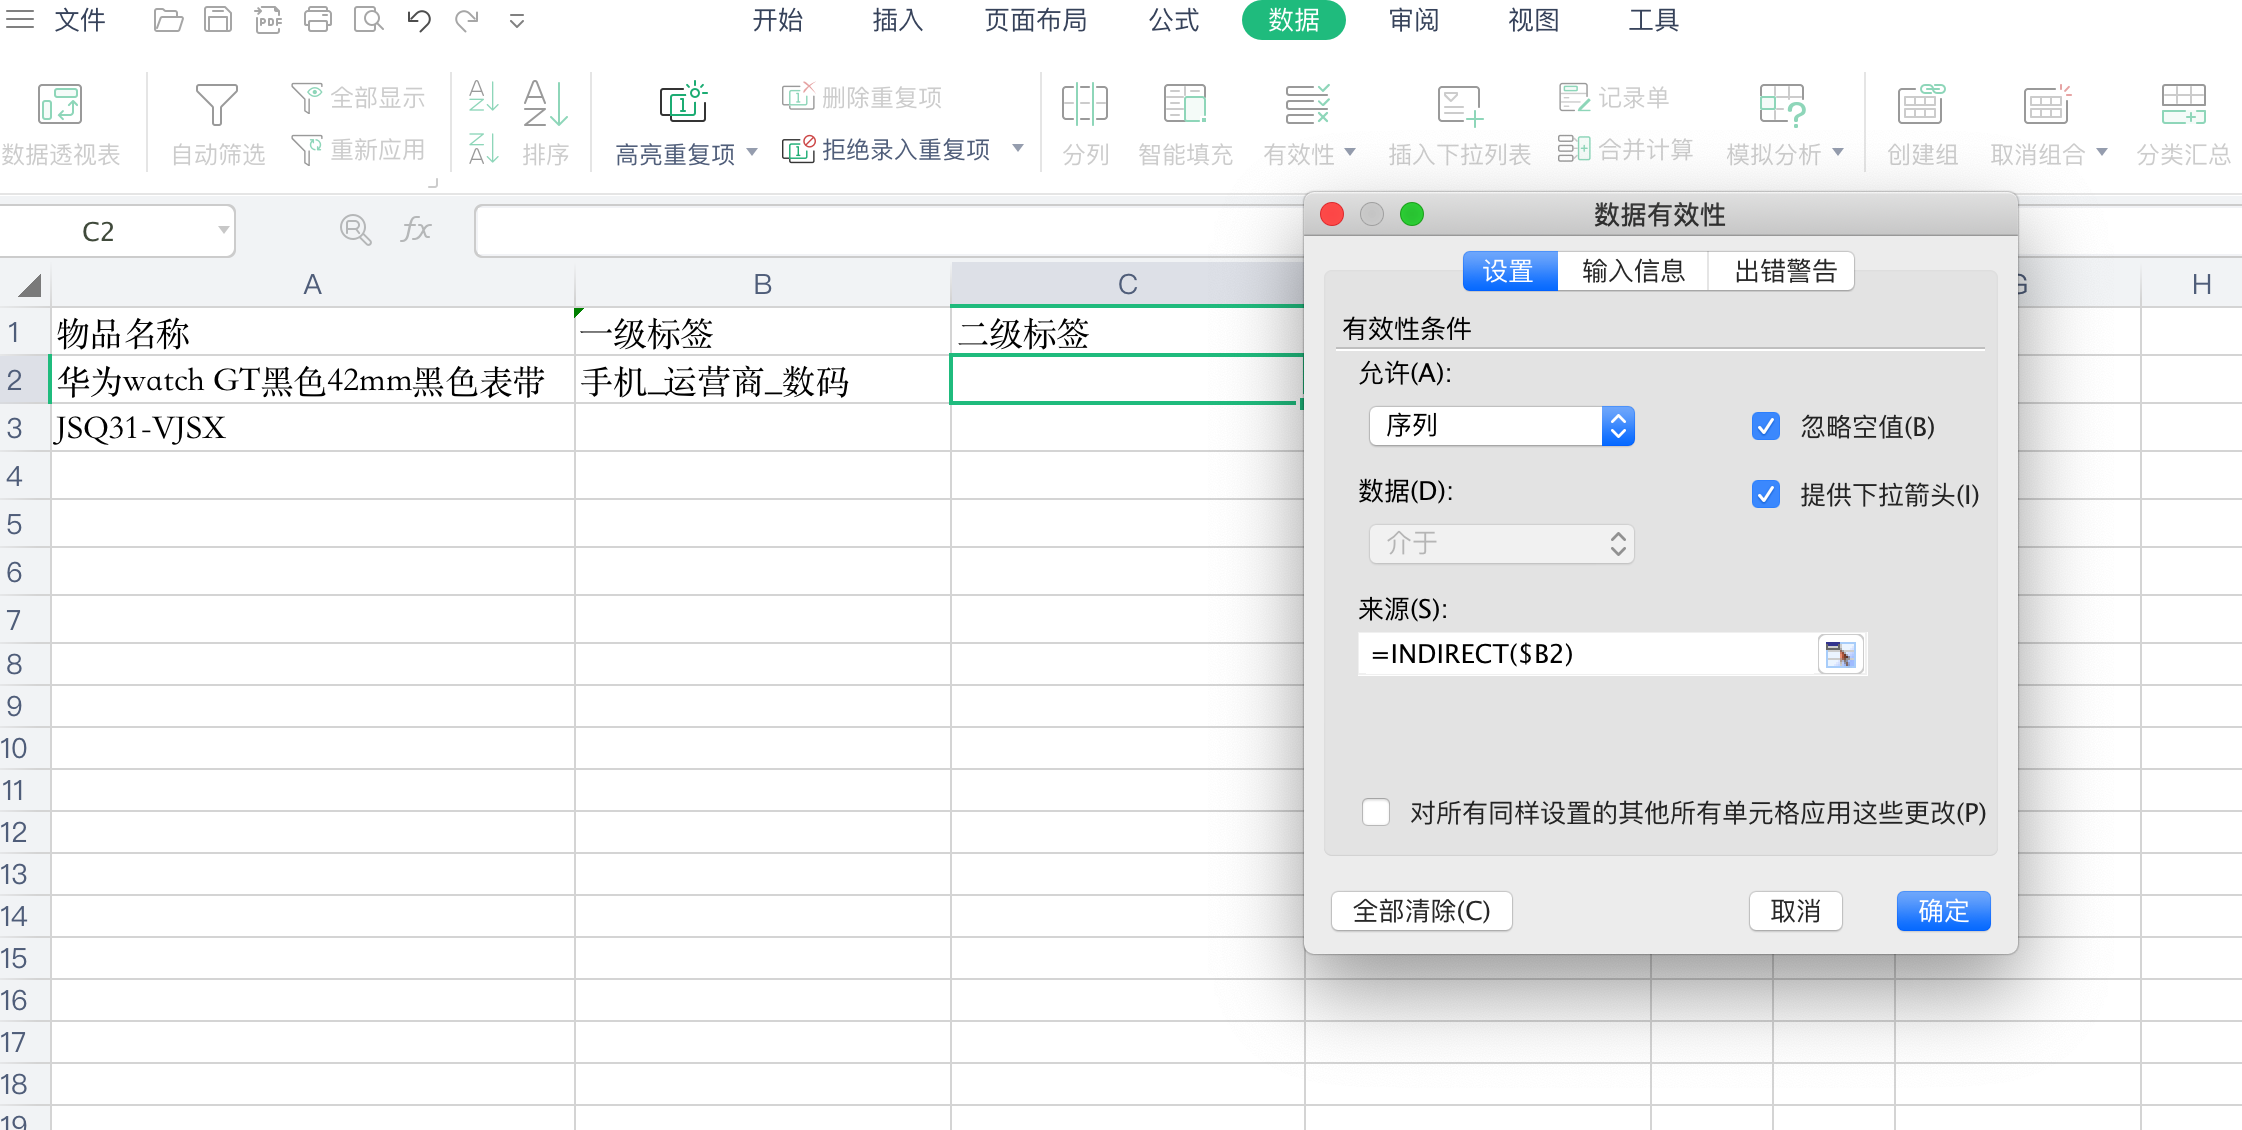Open the Page Layout (页面布局) tab
2242x1130 pixels.
tap(1035, 20)
